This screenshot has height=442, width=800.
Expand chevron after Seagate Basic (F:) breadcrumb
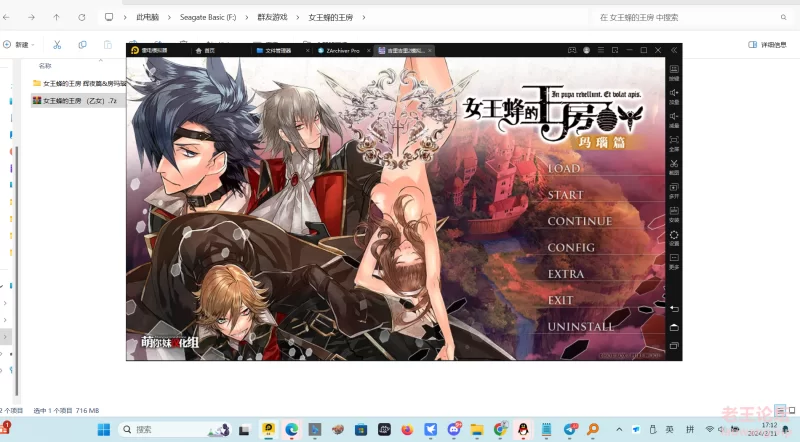pos(246,17)
